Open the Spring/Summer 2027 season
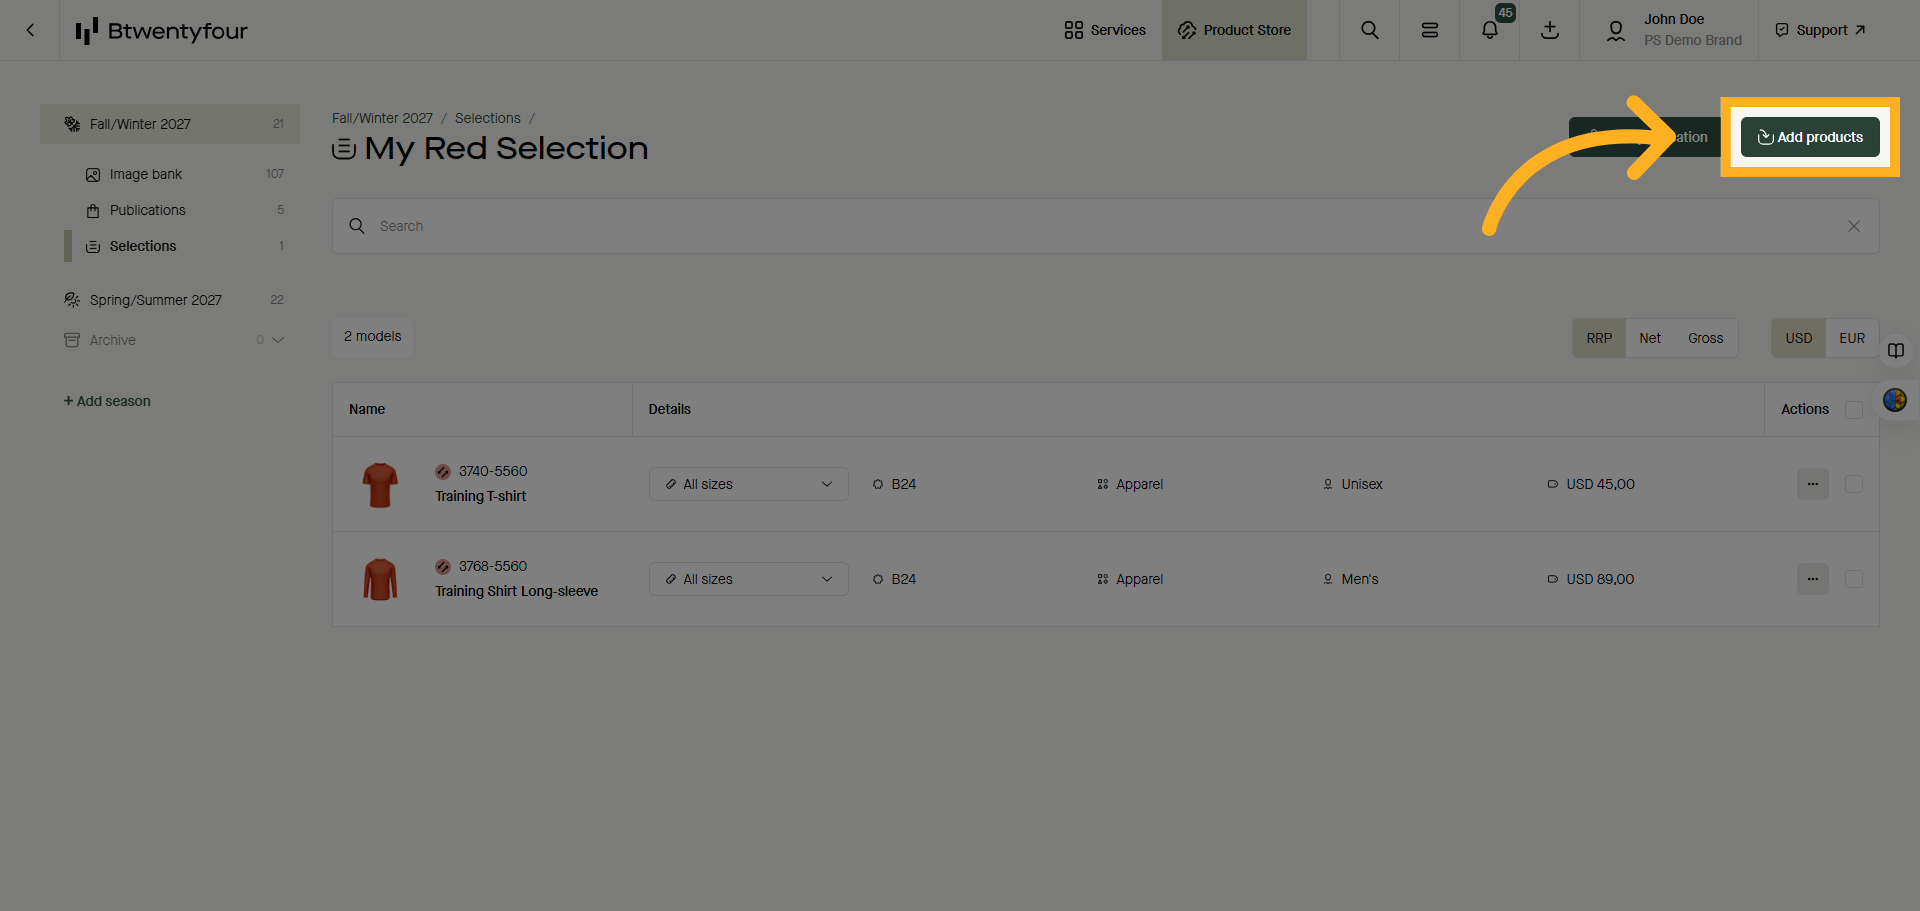 [155, 299]
